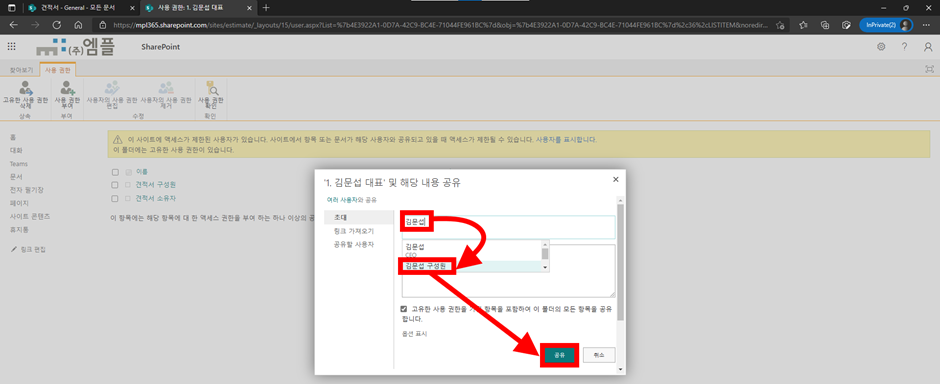Close the 견적서 - General browser tab
Viewport: 940px width, 384px height.
click(132, 8)
